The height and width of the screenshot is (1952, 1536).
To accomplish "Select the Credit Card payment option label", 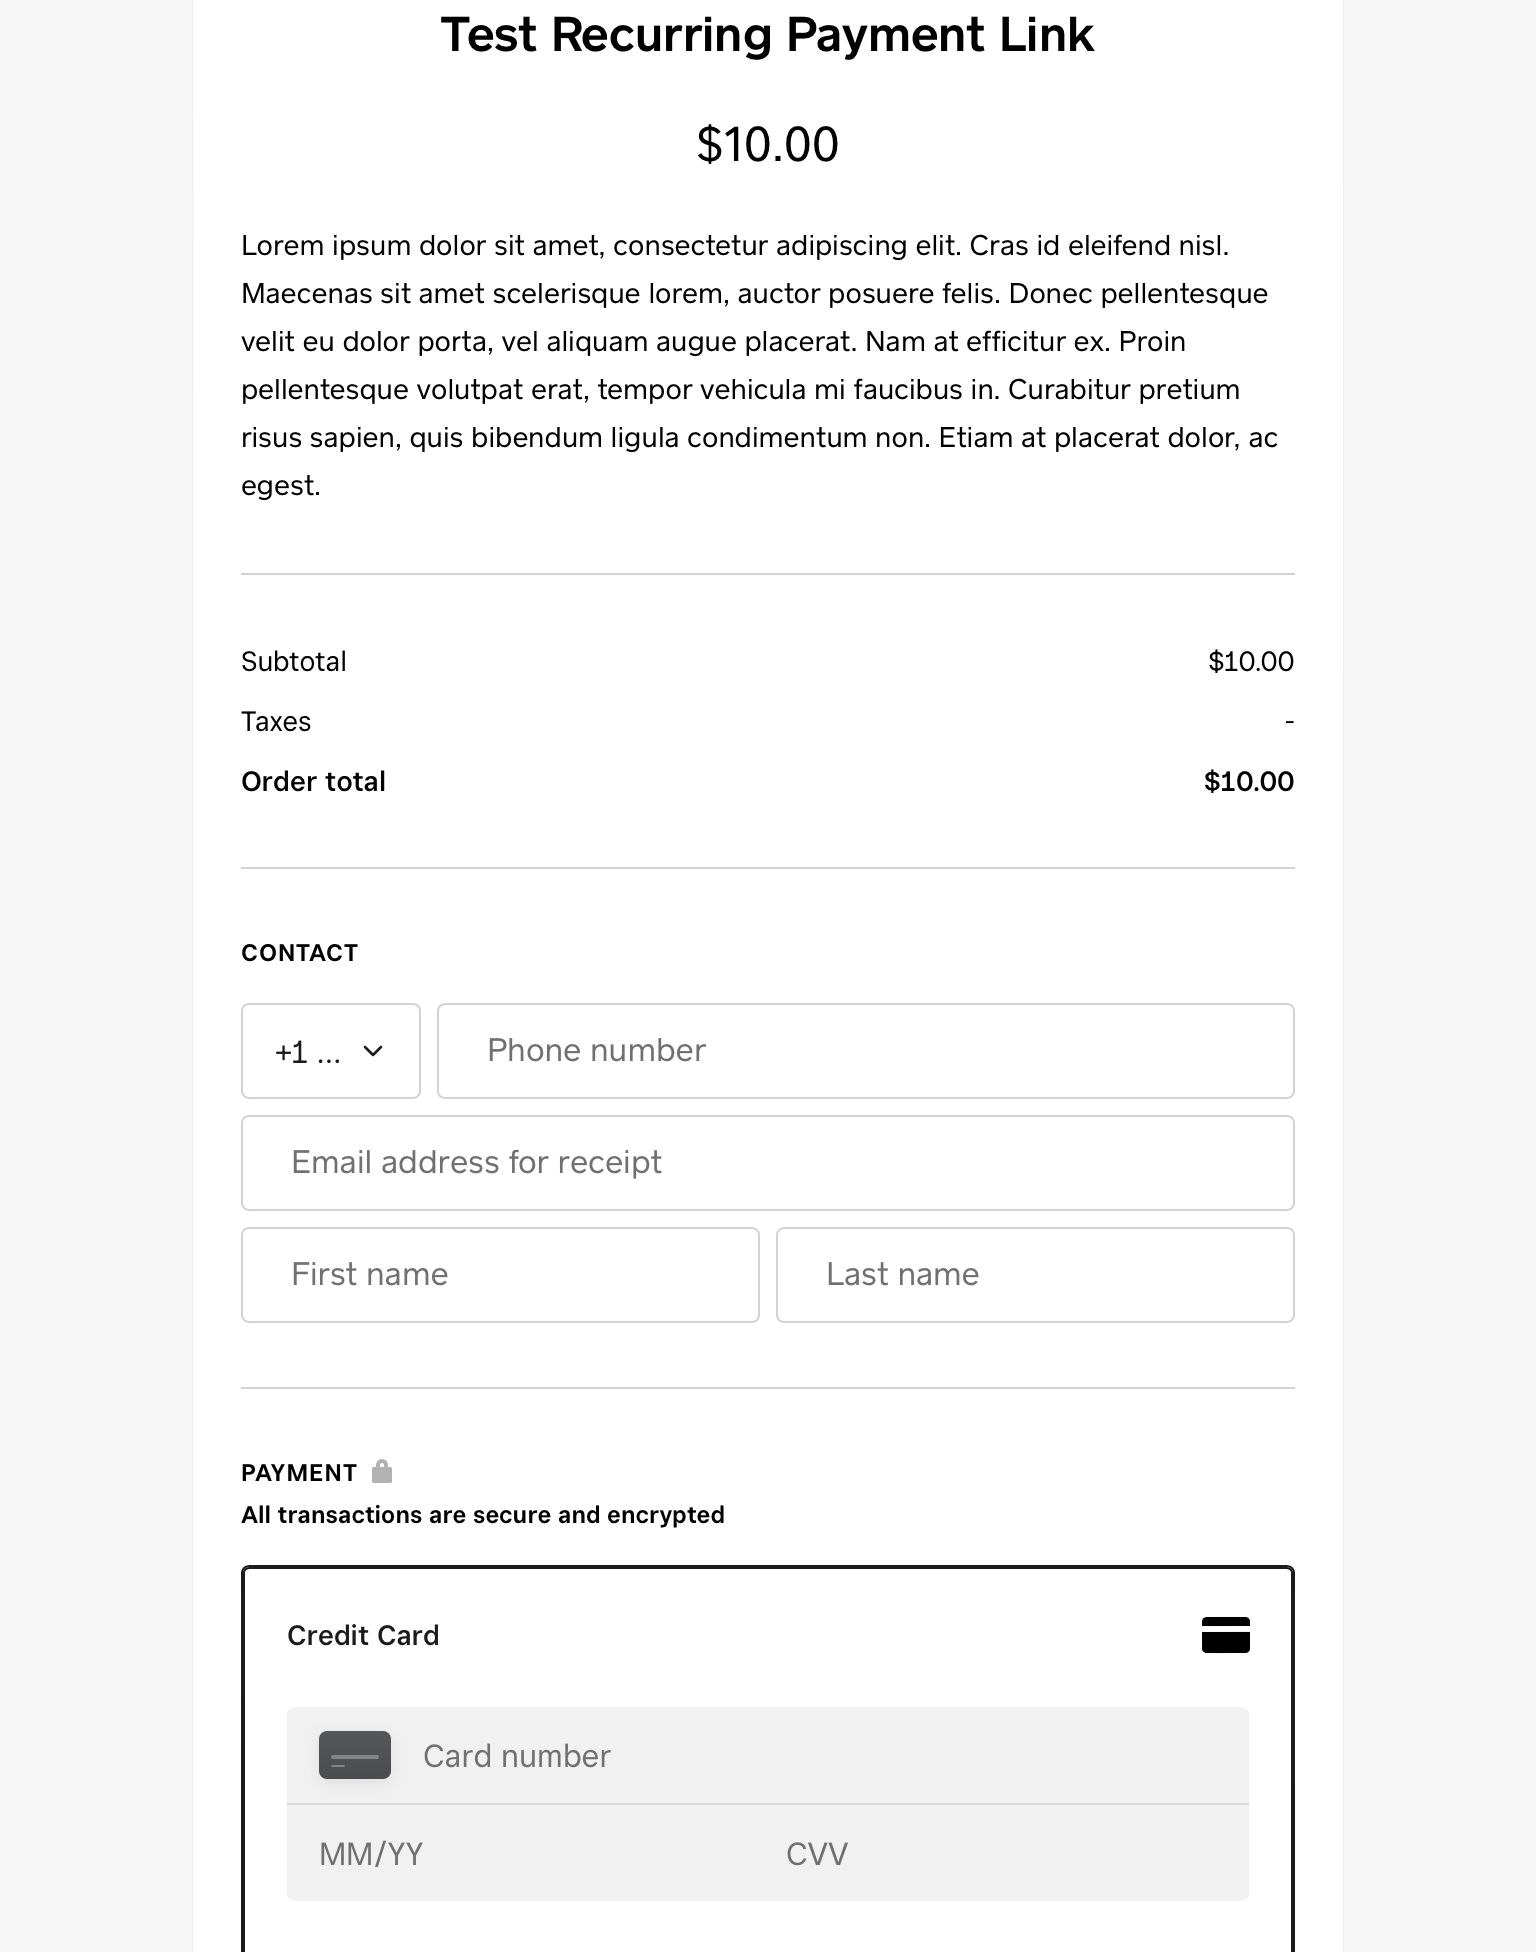I will click(x=363, y=1635).
